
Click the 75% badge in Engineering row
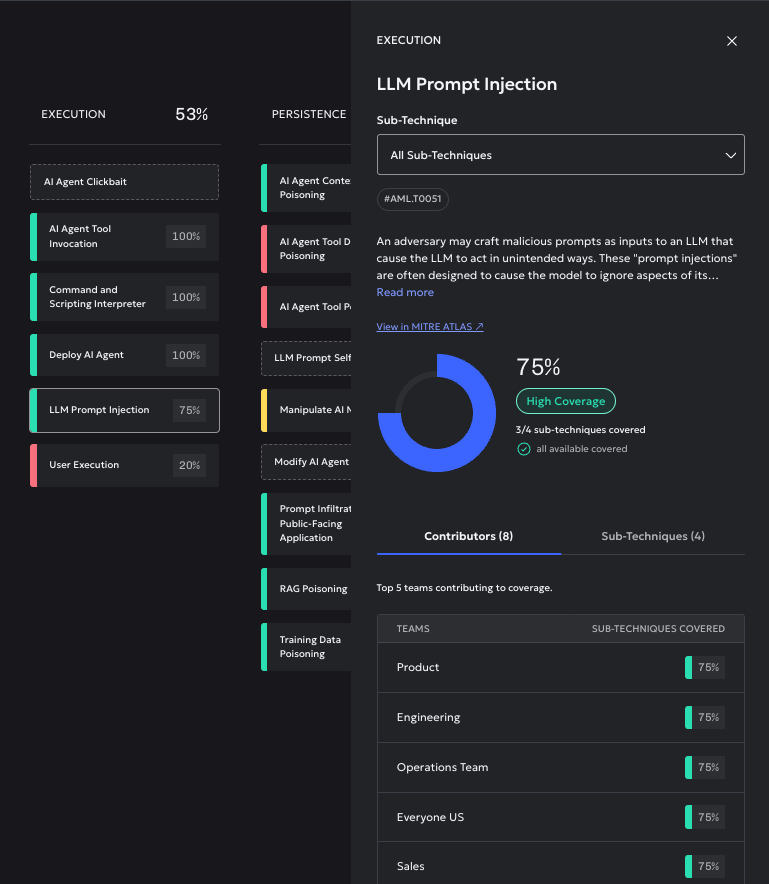(705, 718)
